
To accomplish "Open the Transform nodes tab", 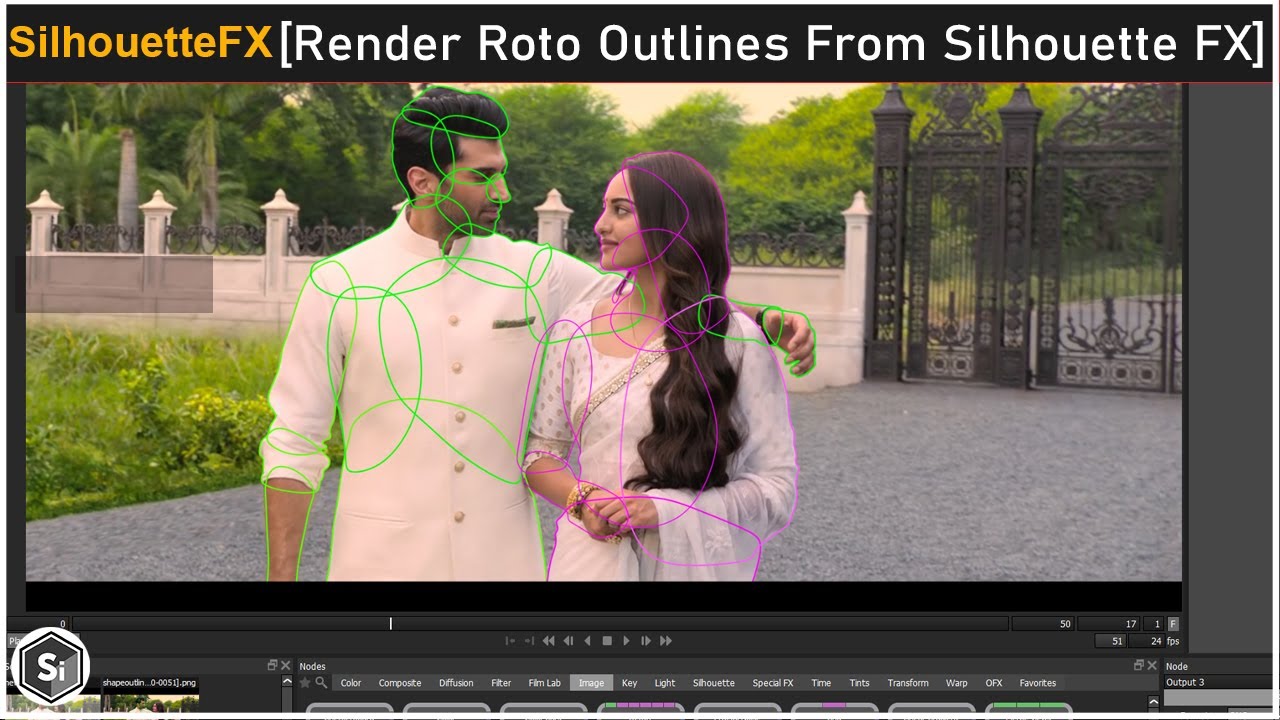I will click(908, 683).
